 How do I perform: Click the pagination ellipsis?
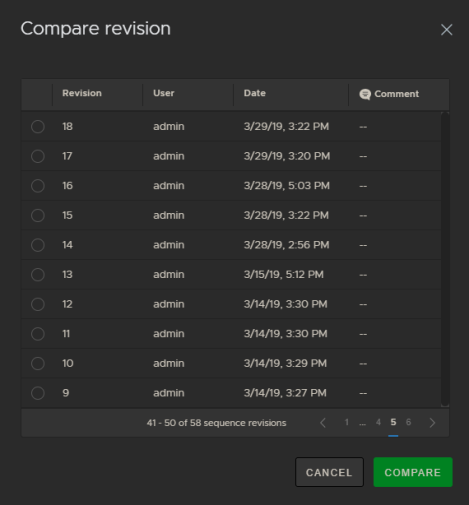[x=362, y=423]
